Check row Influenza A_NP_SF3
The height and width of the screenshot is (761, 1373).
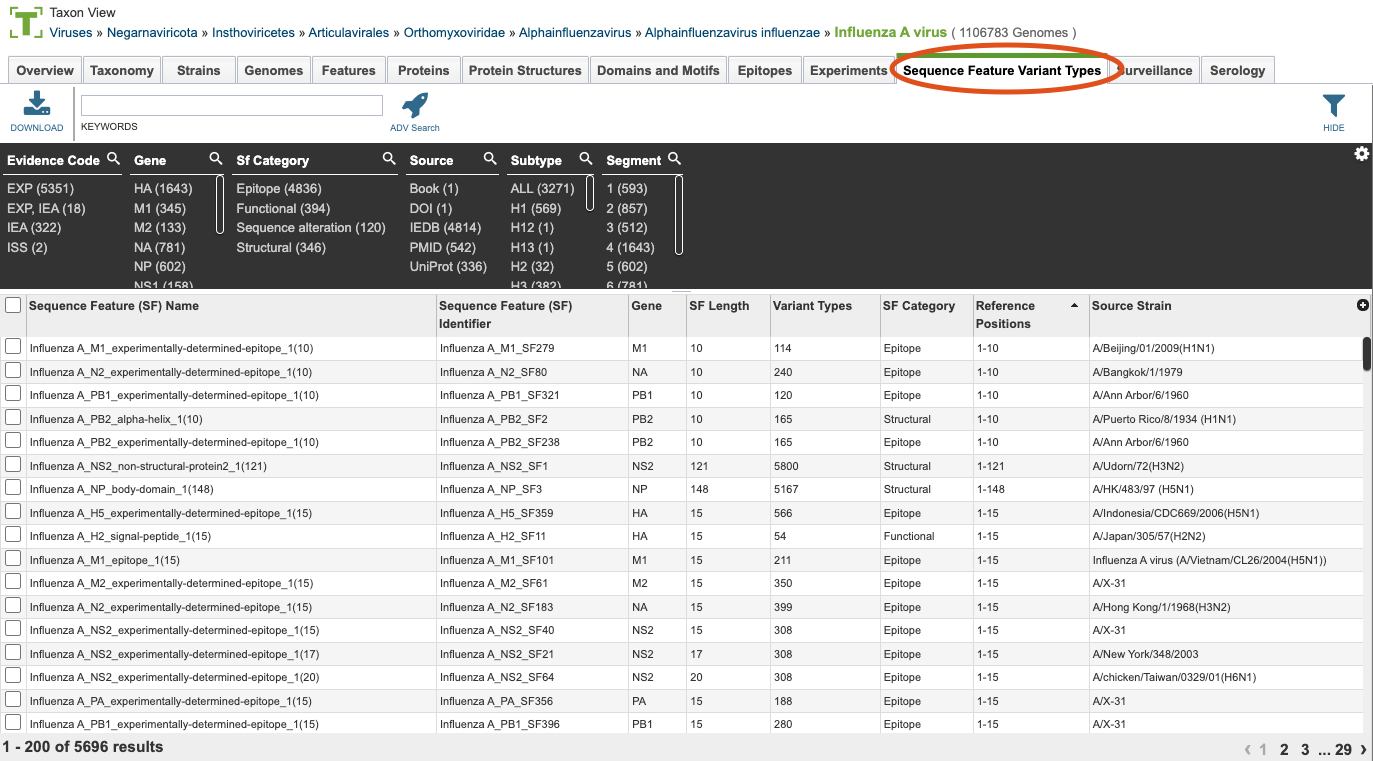(13, 487)
